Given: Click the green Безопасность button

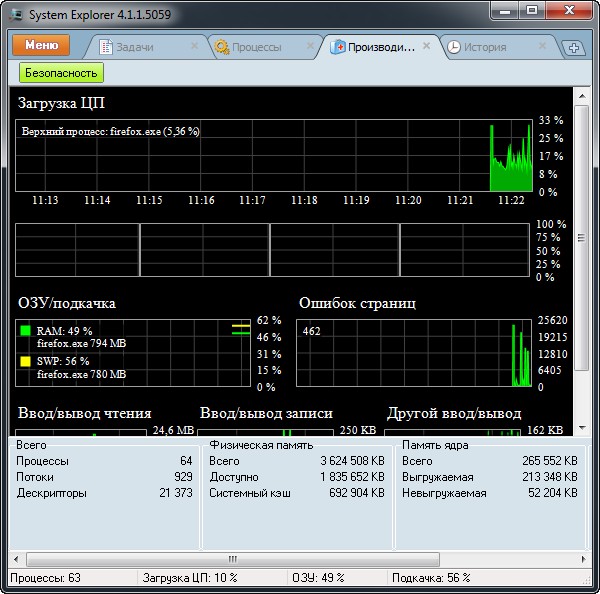Looking at the screenshot, I should (61, 73).
